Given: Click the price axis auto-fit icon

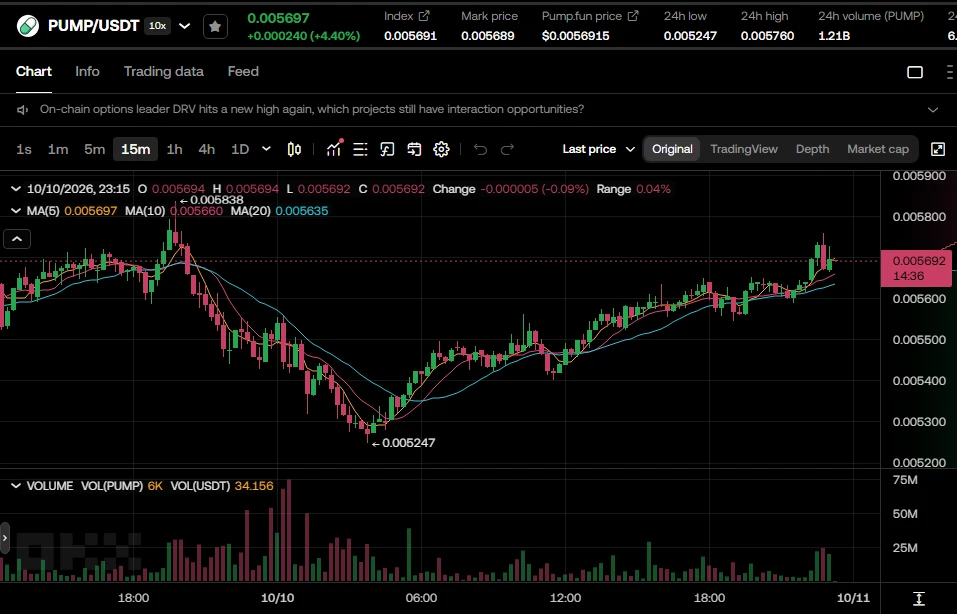Looking at the screenshot, I should coord(919,598).
